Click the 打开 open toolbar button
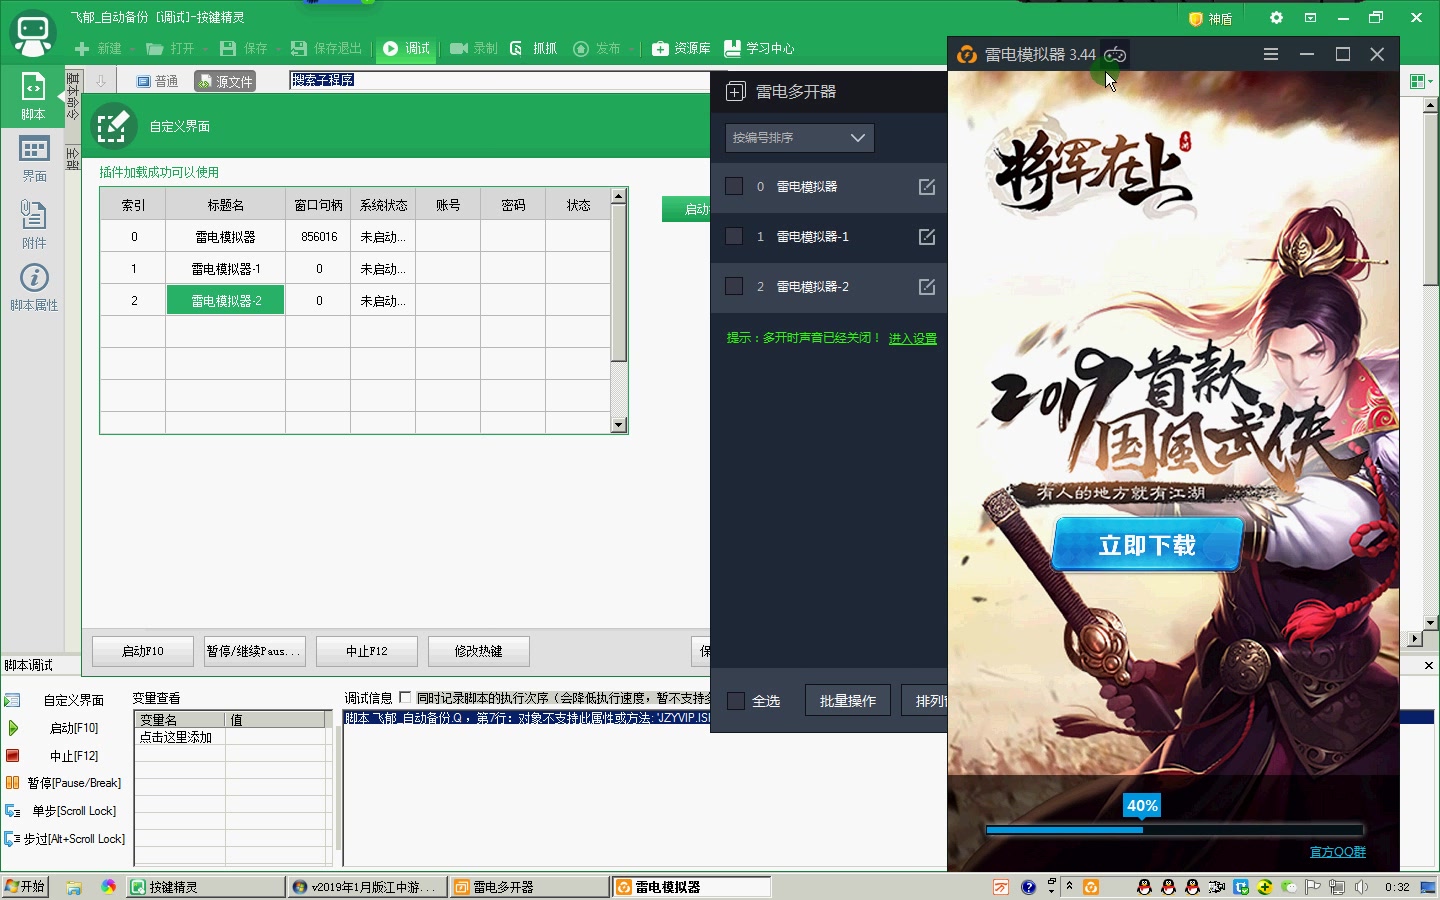The width and height of the screenshot is (1440, 900). (170, 48)
